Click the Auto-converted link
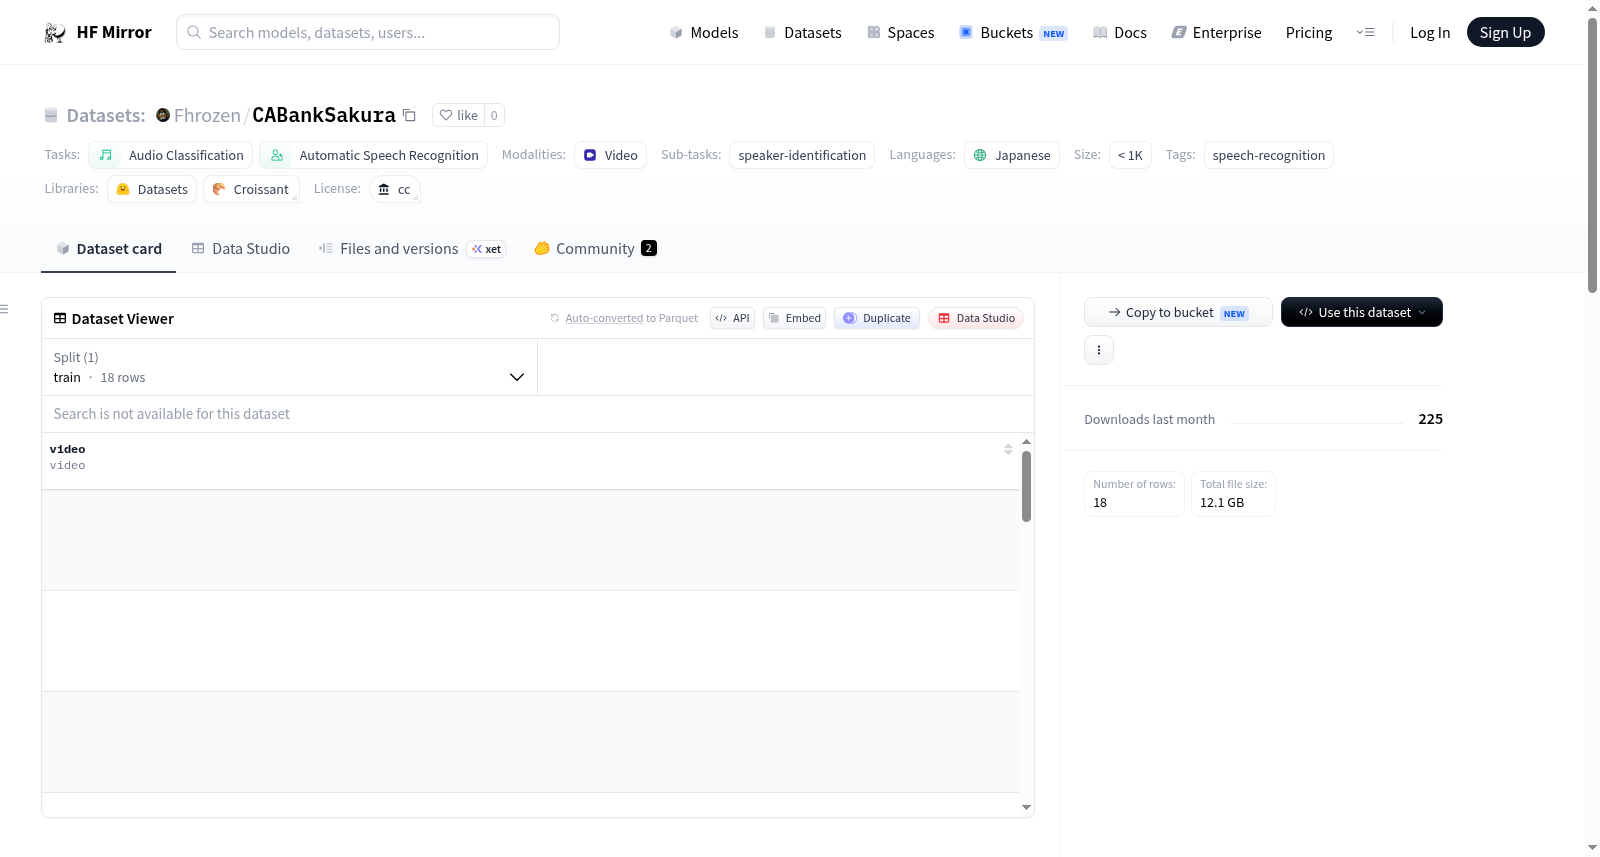 (x=604, y=318)
